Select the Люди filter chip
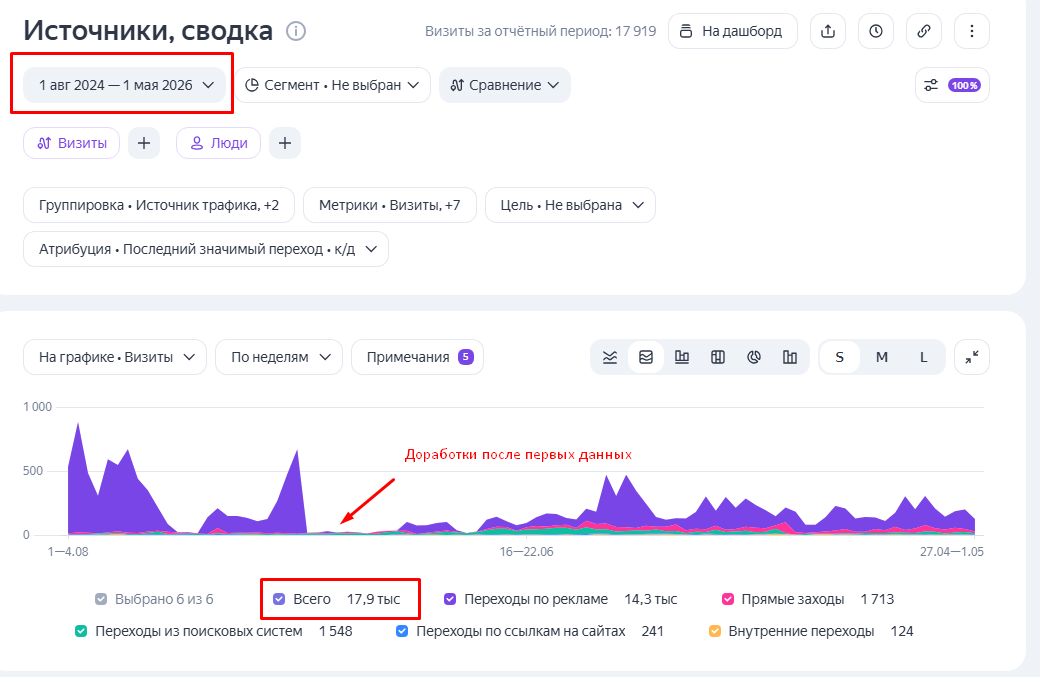This screenshot has width=1040, height=677. pos(218,143)
